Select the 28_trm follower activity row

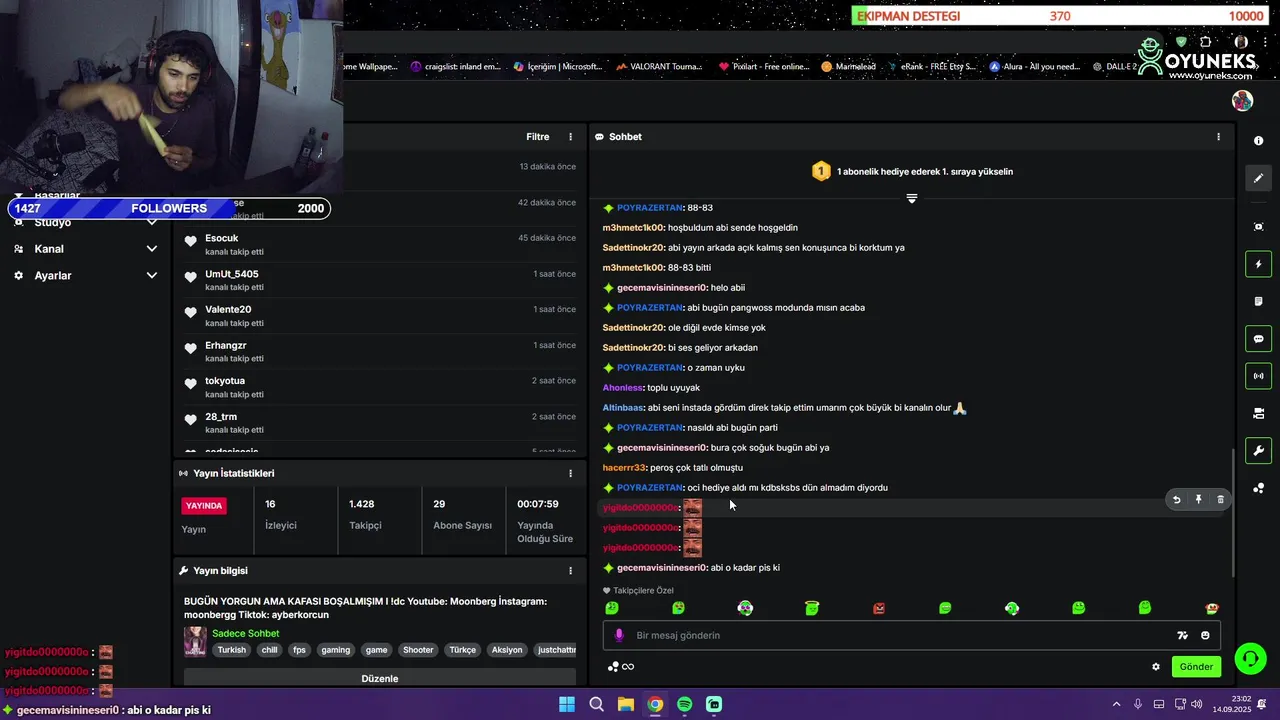380,423
